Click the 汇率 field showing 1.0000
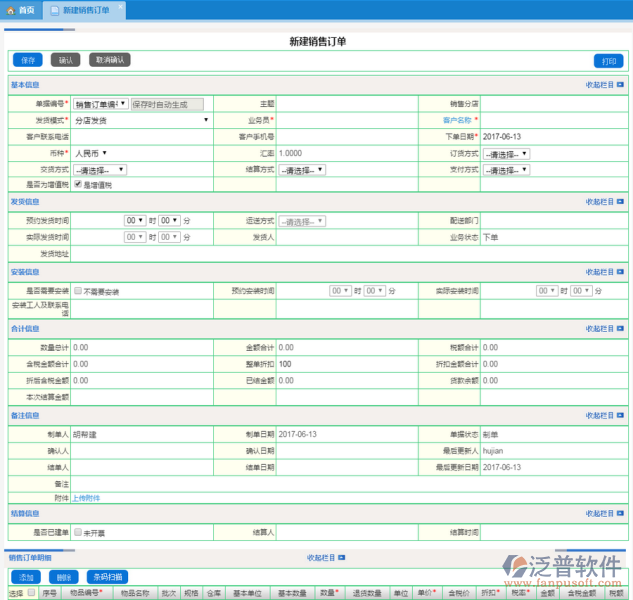Image resolution: width=633 pixels, height=600 pixels. pyautogui.click(x=347, y=153)
